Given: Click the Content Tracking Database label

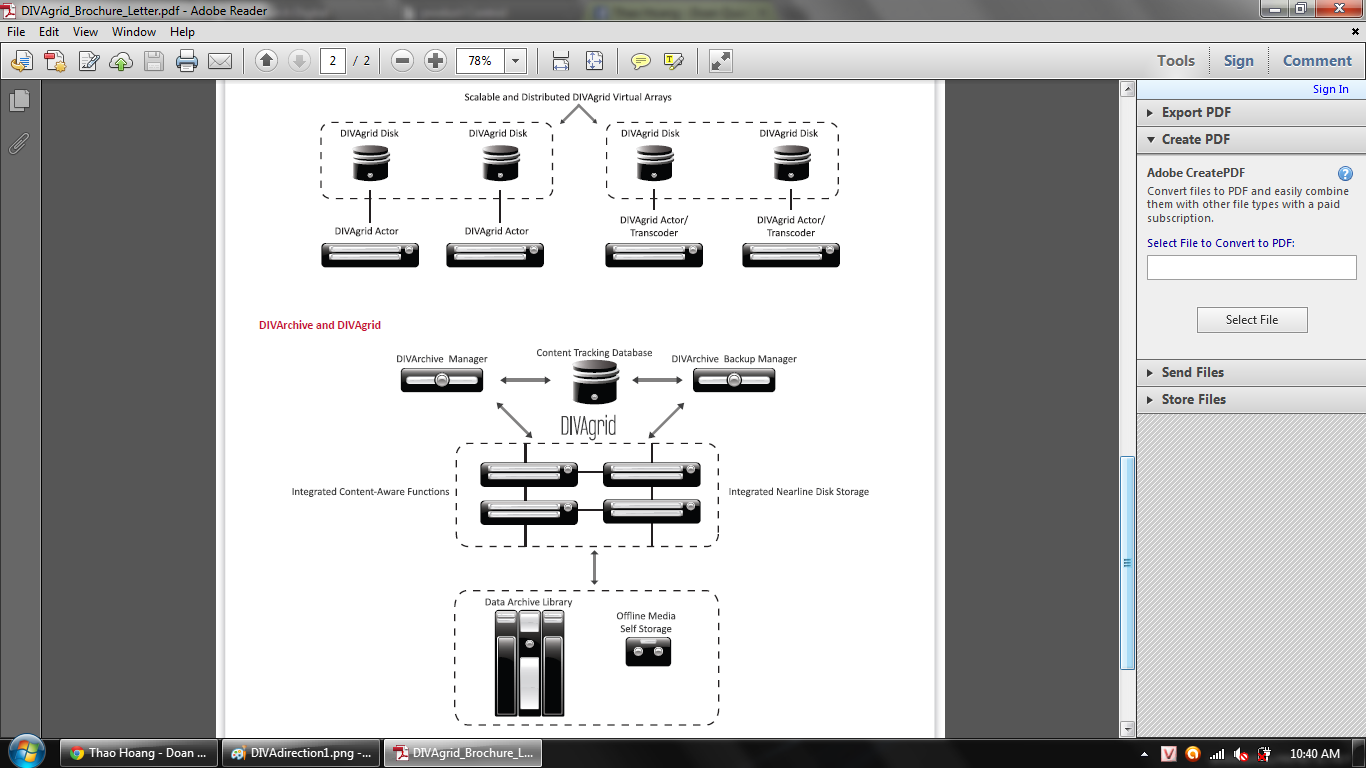Looking at the screenshot, I should pyautogui.click(x=594, y=353).
